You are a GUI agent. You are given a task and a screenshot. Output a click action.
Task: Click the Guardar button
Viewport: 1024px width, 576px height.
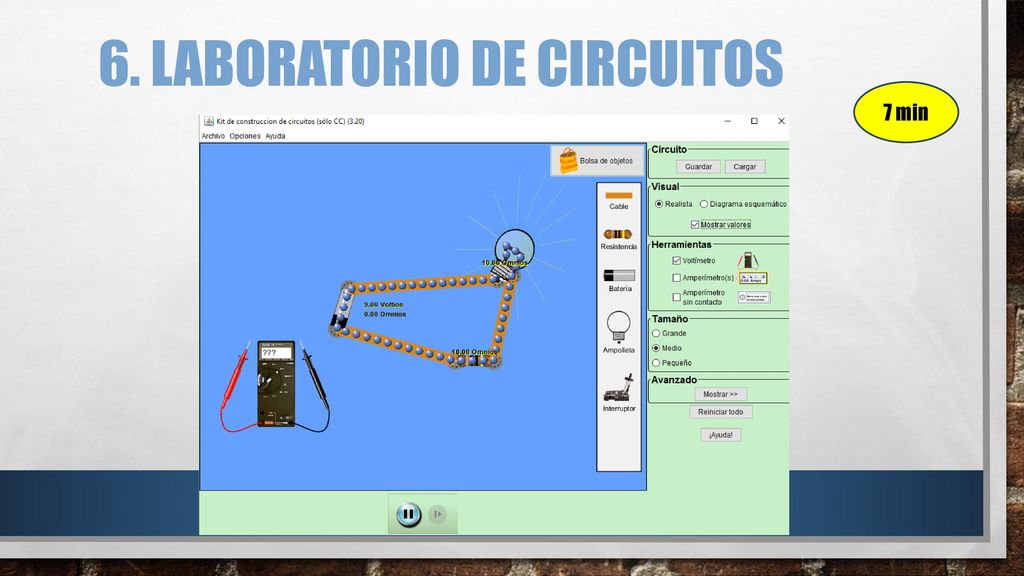pyautogui.click(x=698, y=167)
